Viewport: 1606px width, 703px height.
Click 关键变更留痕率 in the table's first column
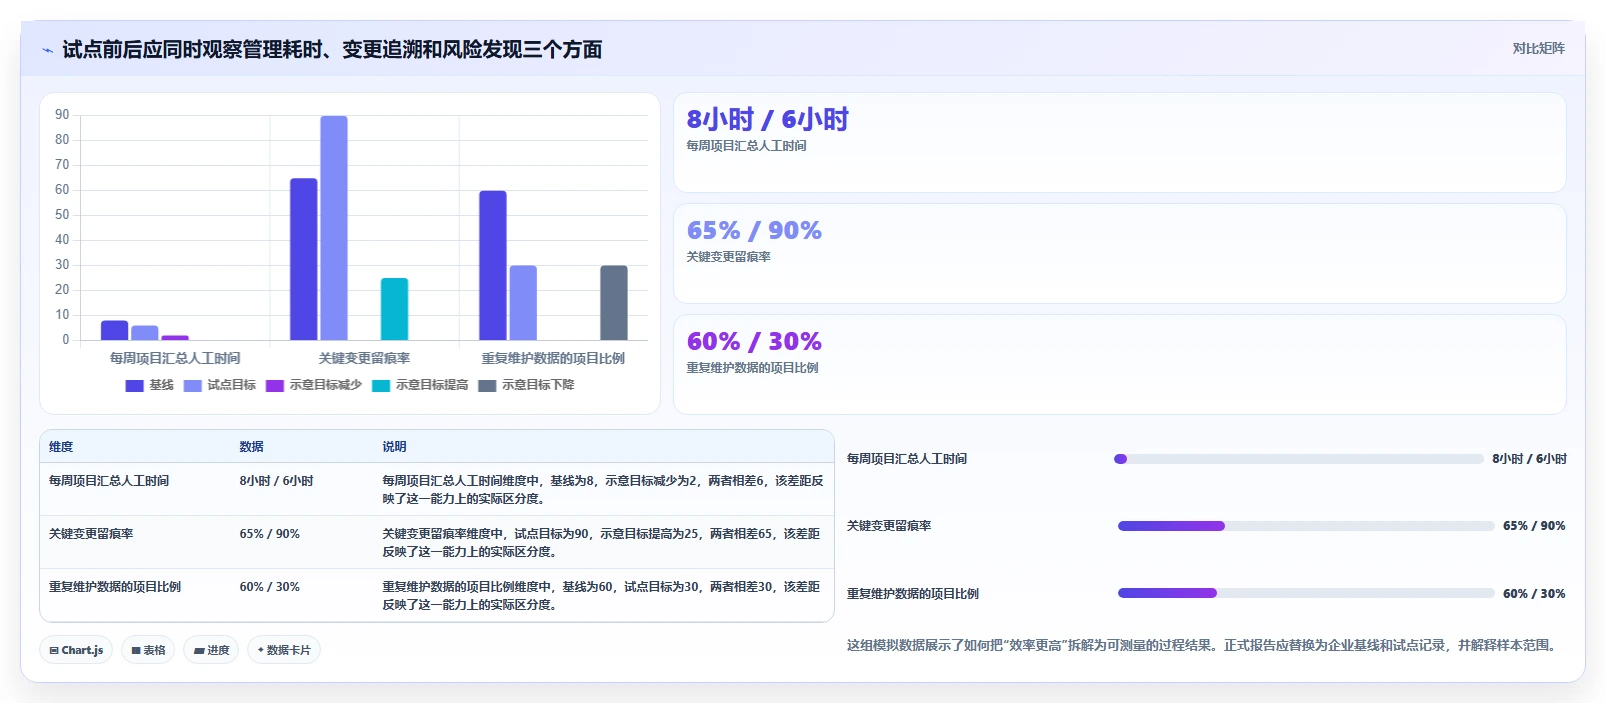coord(91,534)
